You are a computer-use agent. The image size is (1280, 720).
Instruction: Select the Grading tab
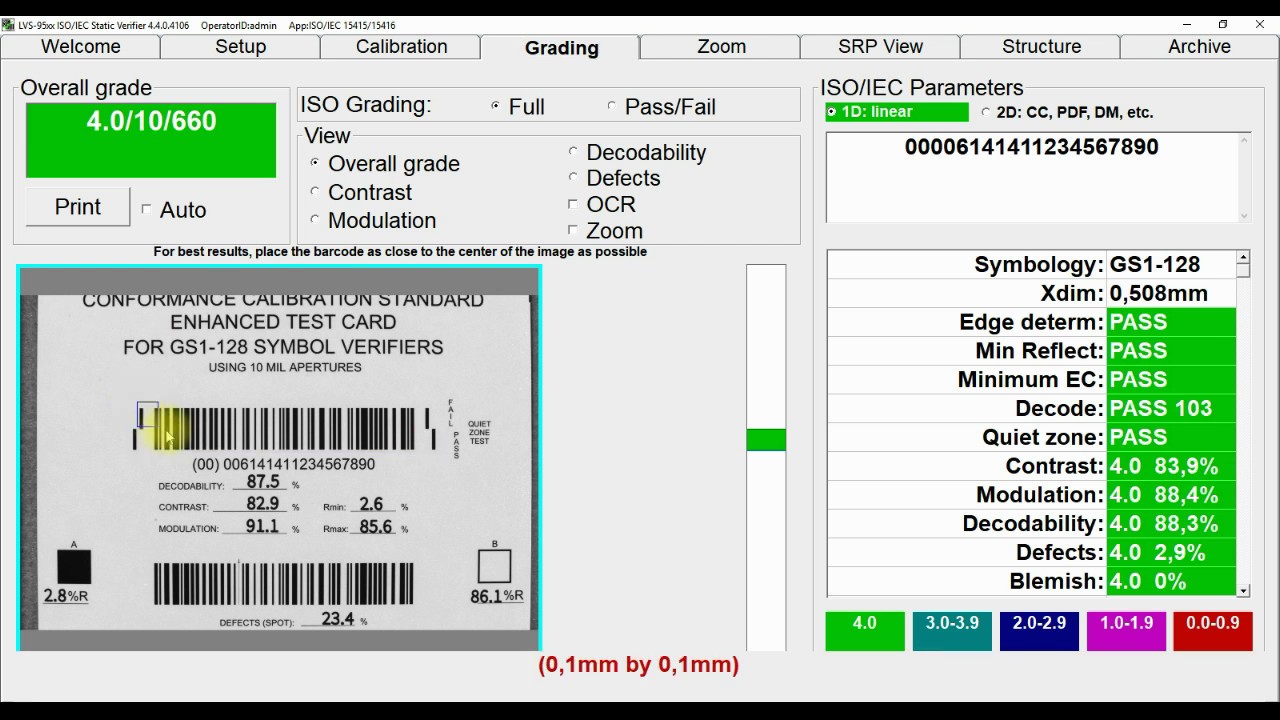click(x=561, y=47)
